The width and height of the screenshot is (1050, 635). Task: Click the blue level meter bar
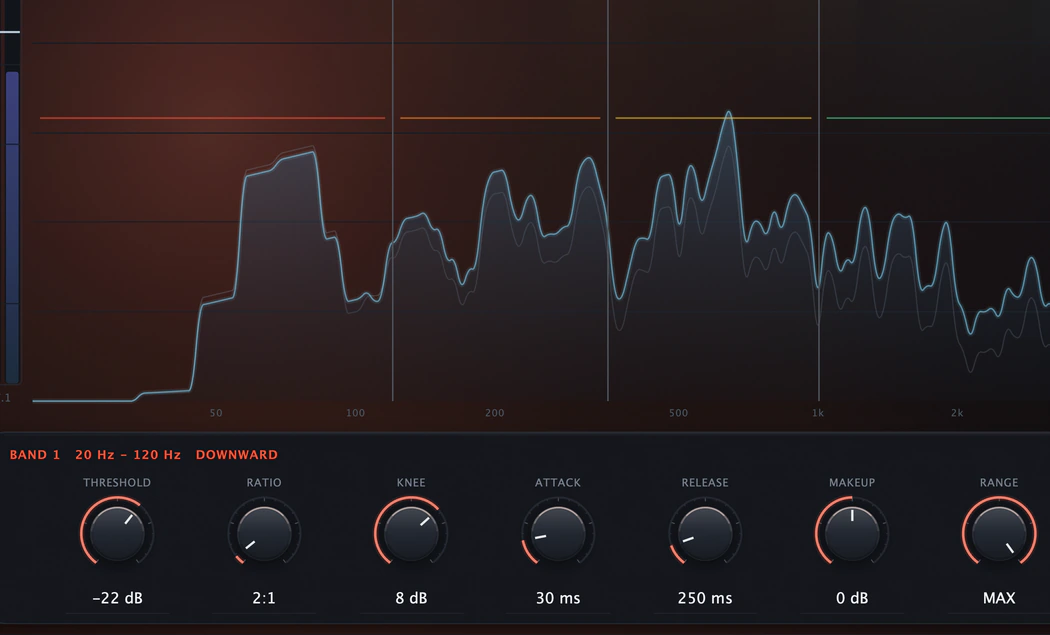point(12,226)
